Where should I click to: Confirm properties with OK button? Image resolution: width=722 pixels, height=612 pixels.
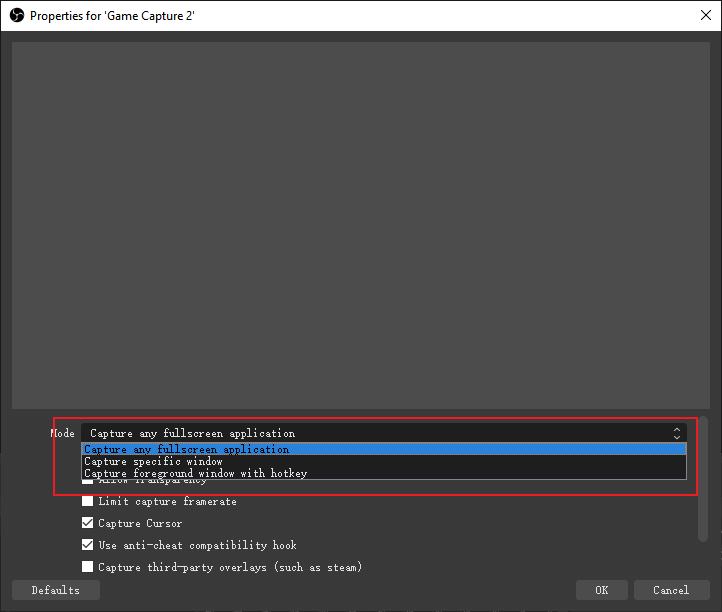point(601,590)
